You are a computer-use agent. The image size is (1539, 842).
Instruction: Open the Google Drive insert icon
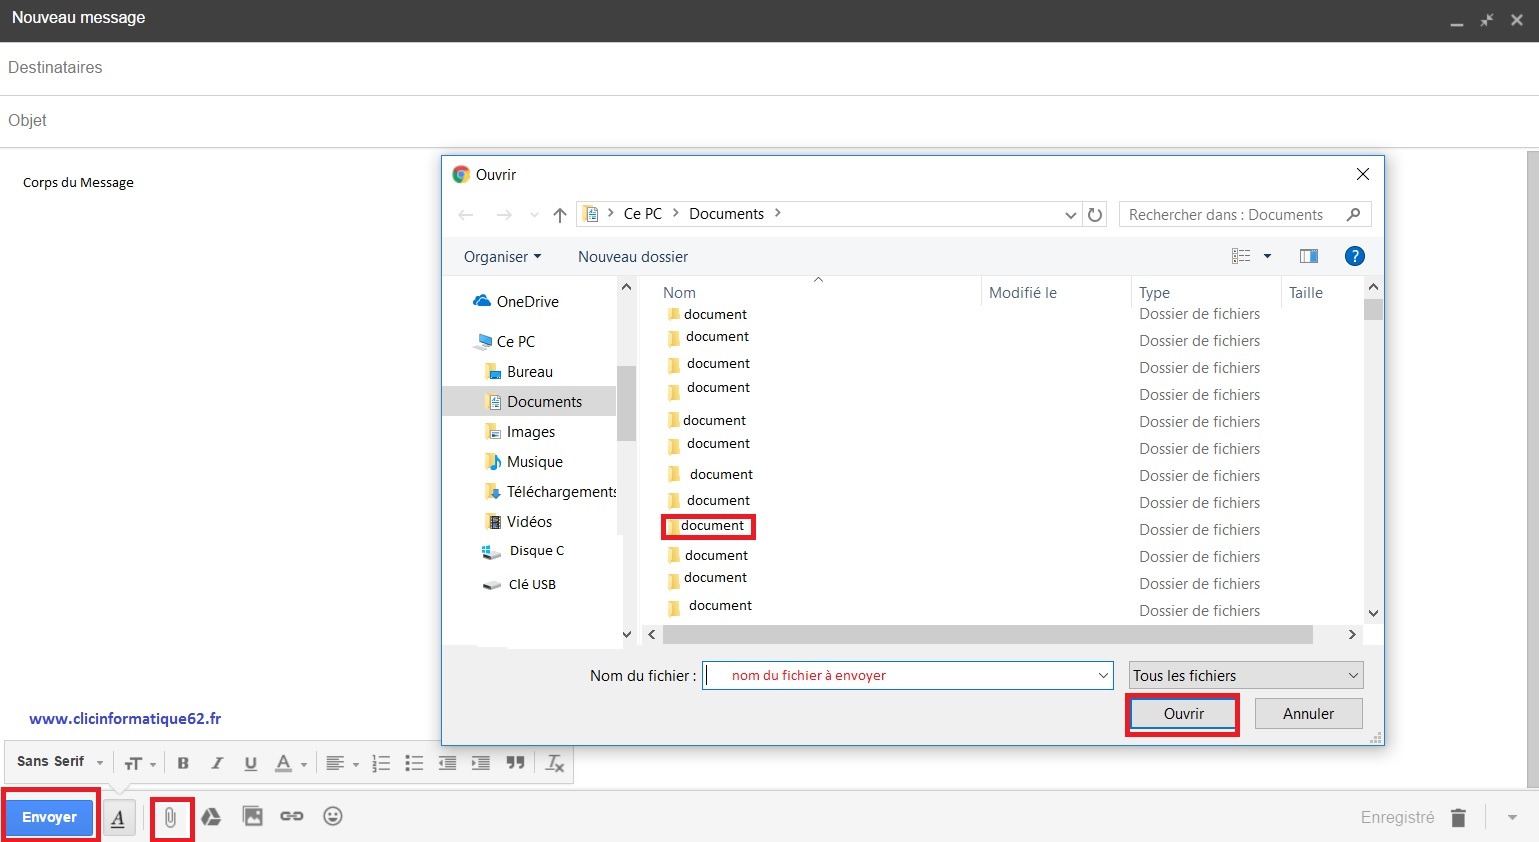coord(211,817)
